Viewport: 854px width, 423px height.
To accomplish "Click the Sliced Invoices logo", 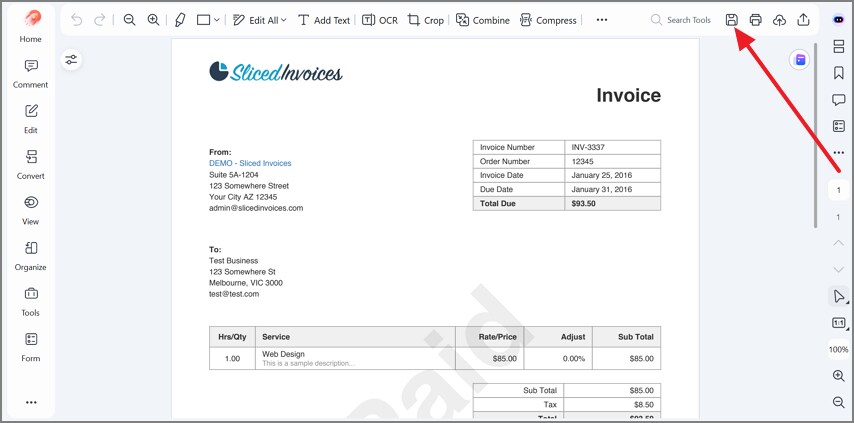I will (x=276, y=72).
